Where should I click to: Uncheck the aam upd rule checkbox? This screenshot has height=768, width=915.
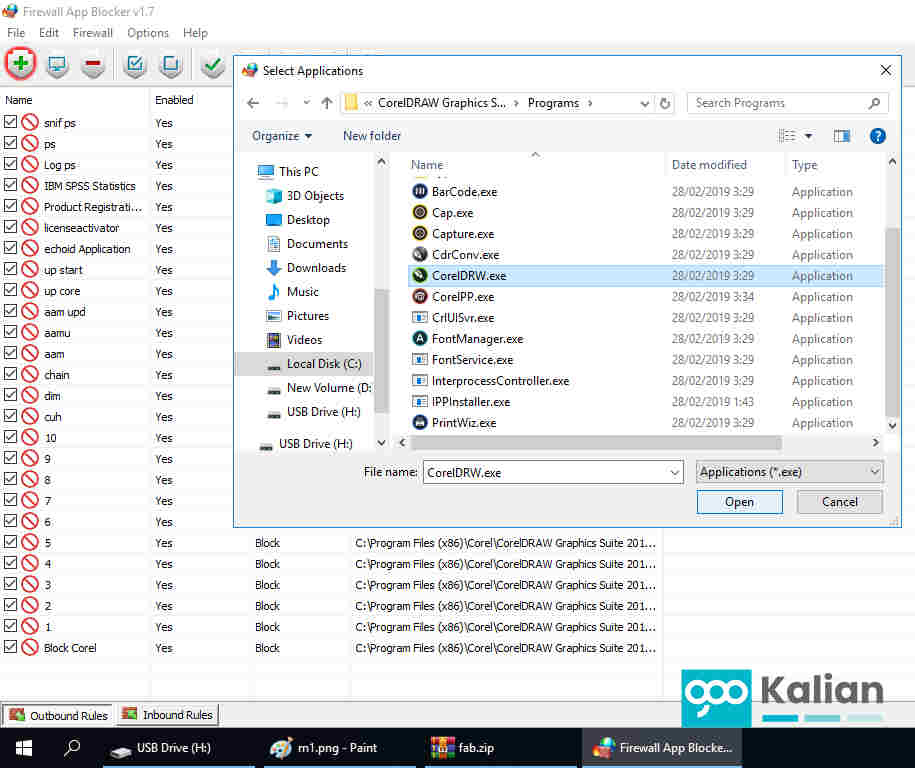(10, 311)
